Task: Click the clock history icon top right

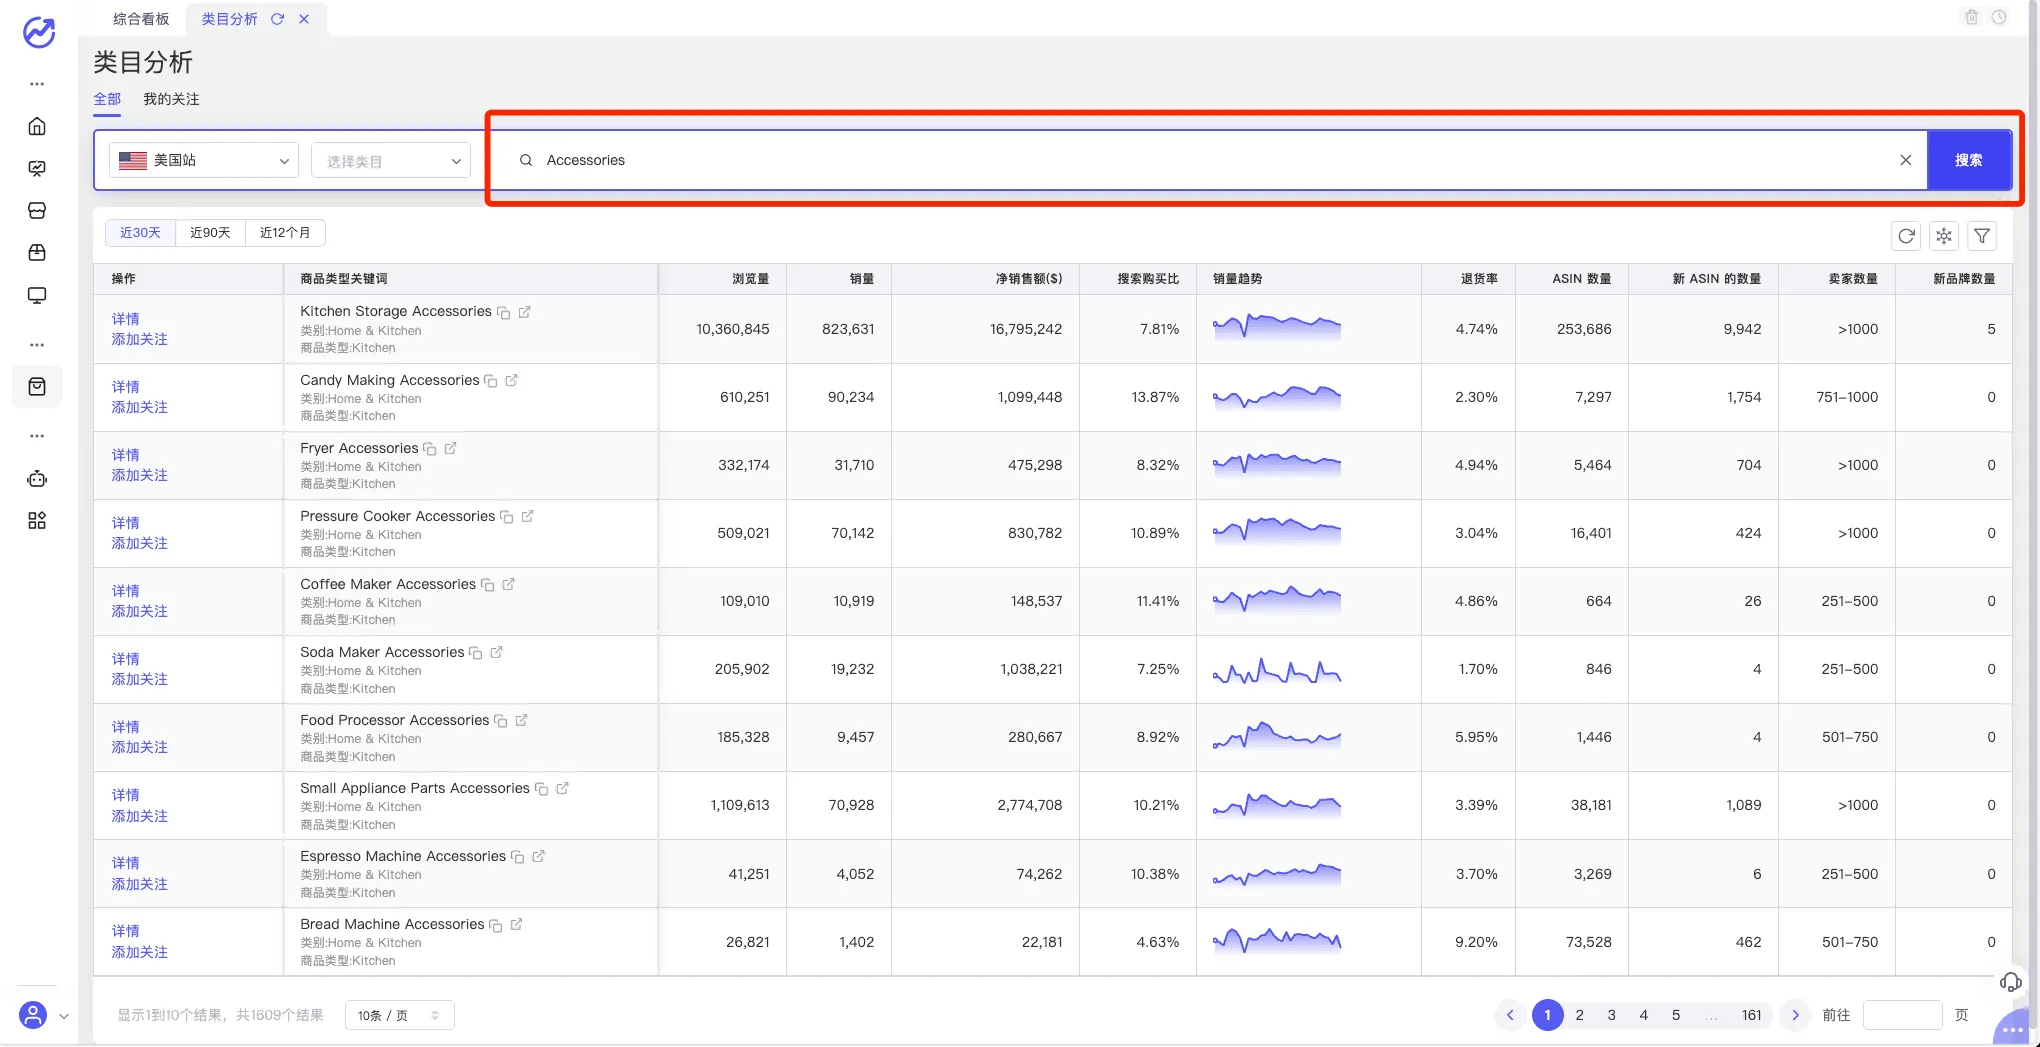Action: (1999, 17)
